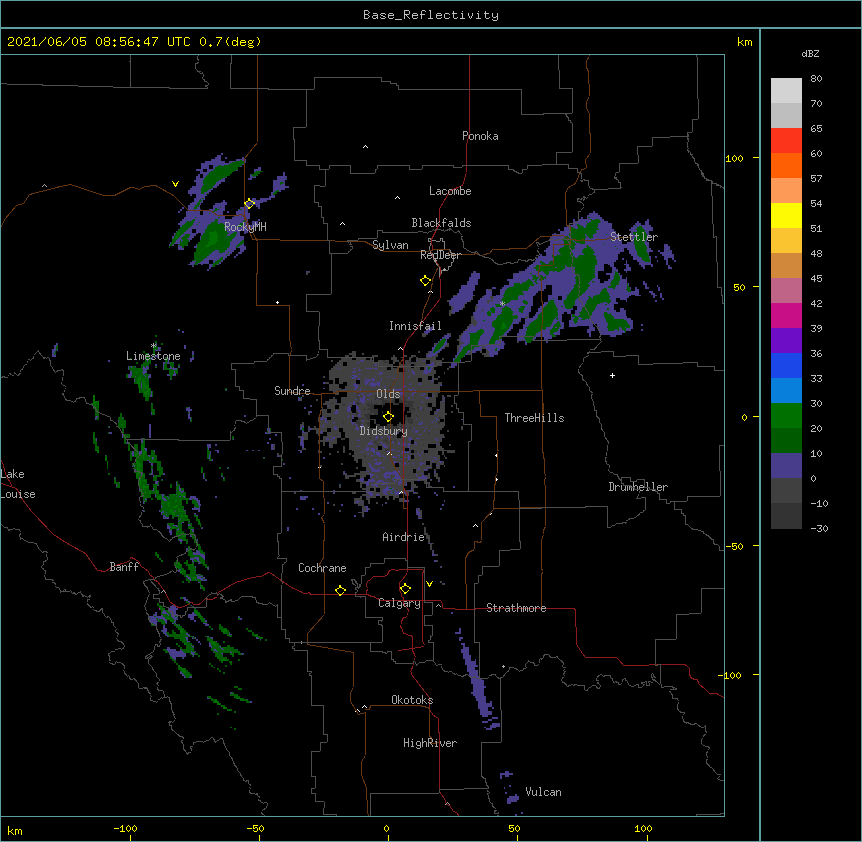Pick the purple 39 dBZ legend swatch
The height and width of the screenshot is (842, 862).
tap(786, 340)
